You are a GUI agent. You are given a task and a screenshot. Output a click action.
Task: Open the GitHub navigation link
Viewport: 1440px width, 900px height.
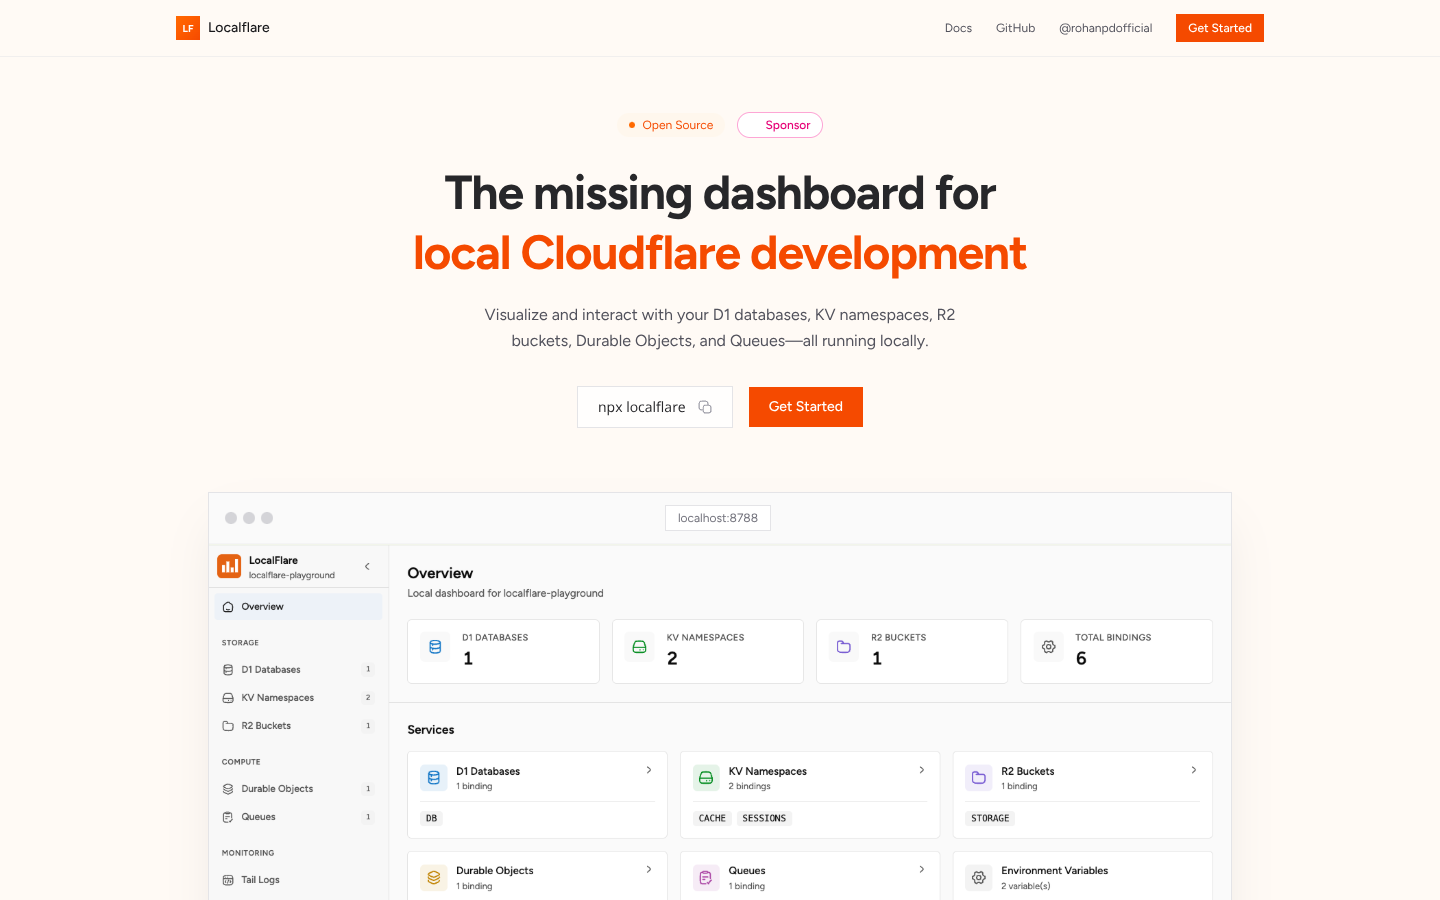[1015, 28]
